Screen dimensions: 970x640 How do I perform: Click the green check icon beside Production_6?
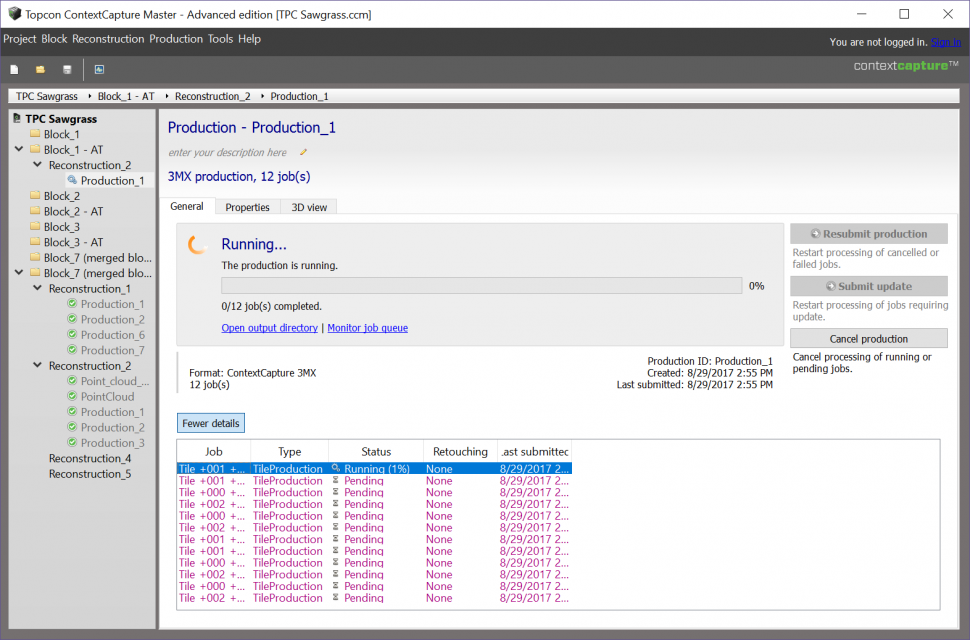point(72,335)
